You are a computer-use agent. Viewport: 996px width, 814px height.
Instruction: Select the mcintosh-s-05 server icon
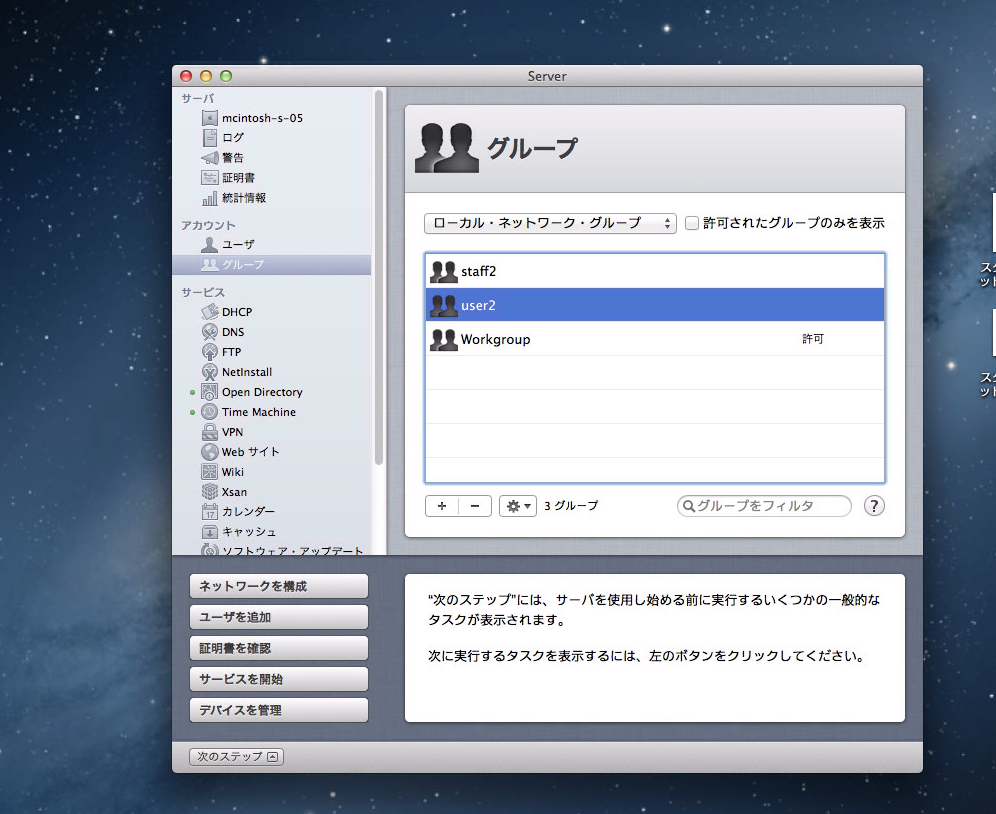[210, 118]
